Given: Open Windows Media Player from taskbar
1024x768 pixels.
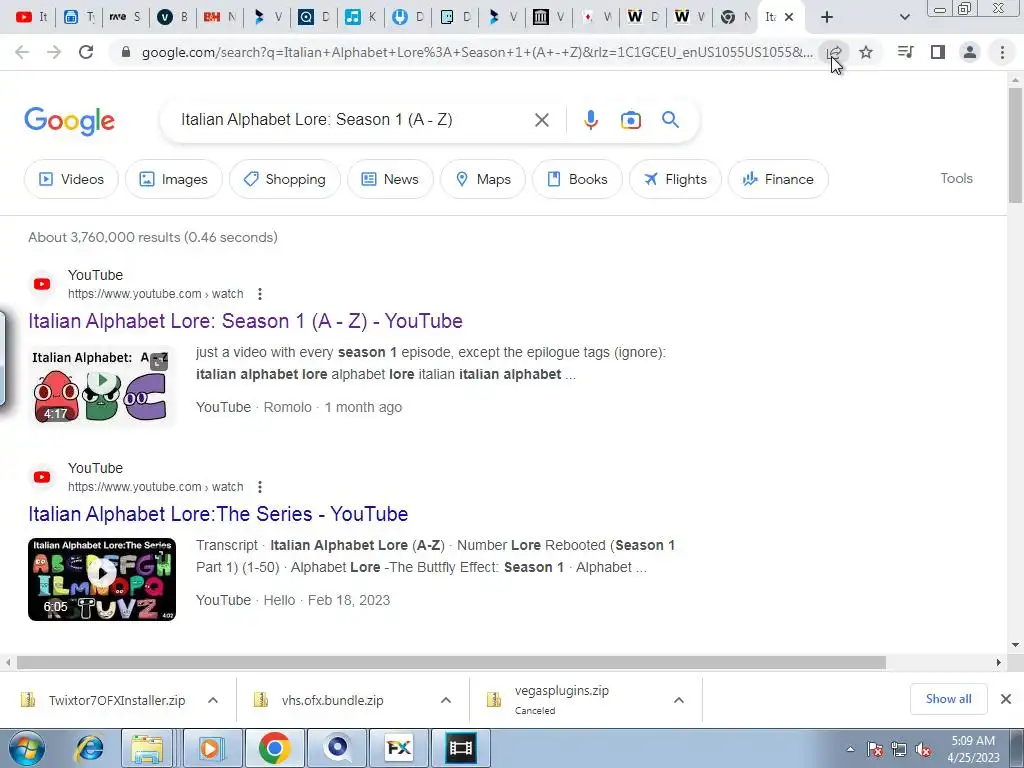Looking at the screenshot, I should [210, 748].
